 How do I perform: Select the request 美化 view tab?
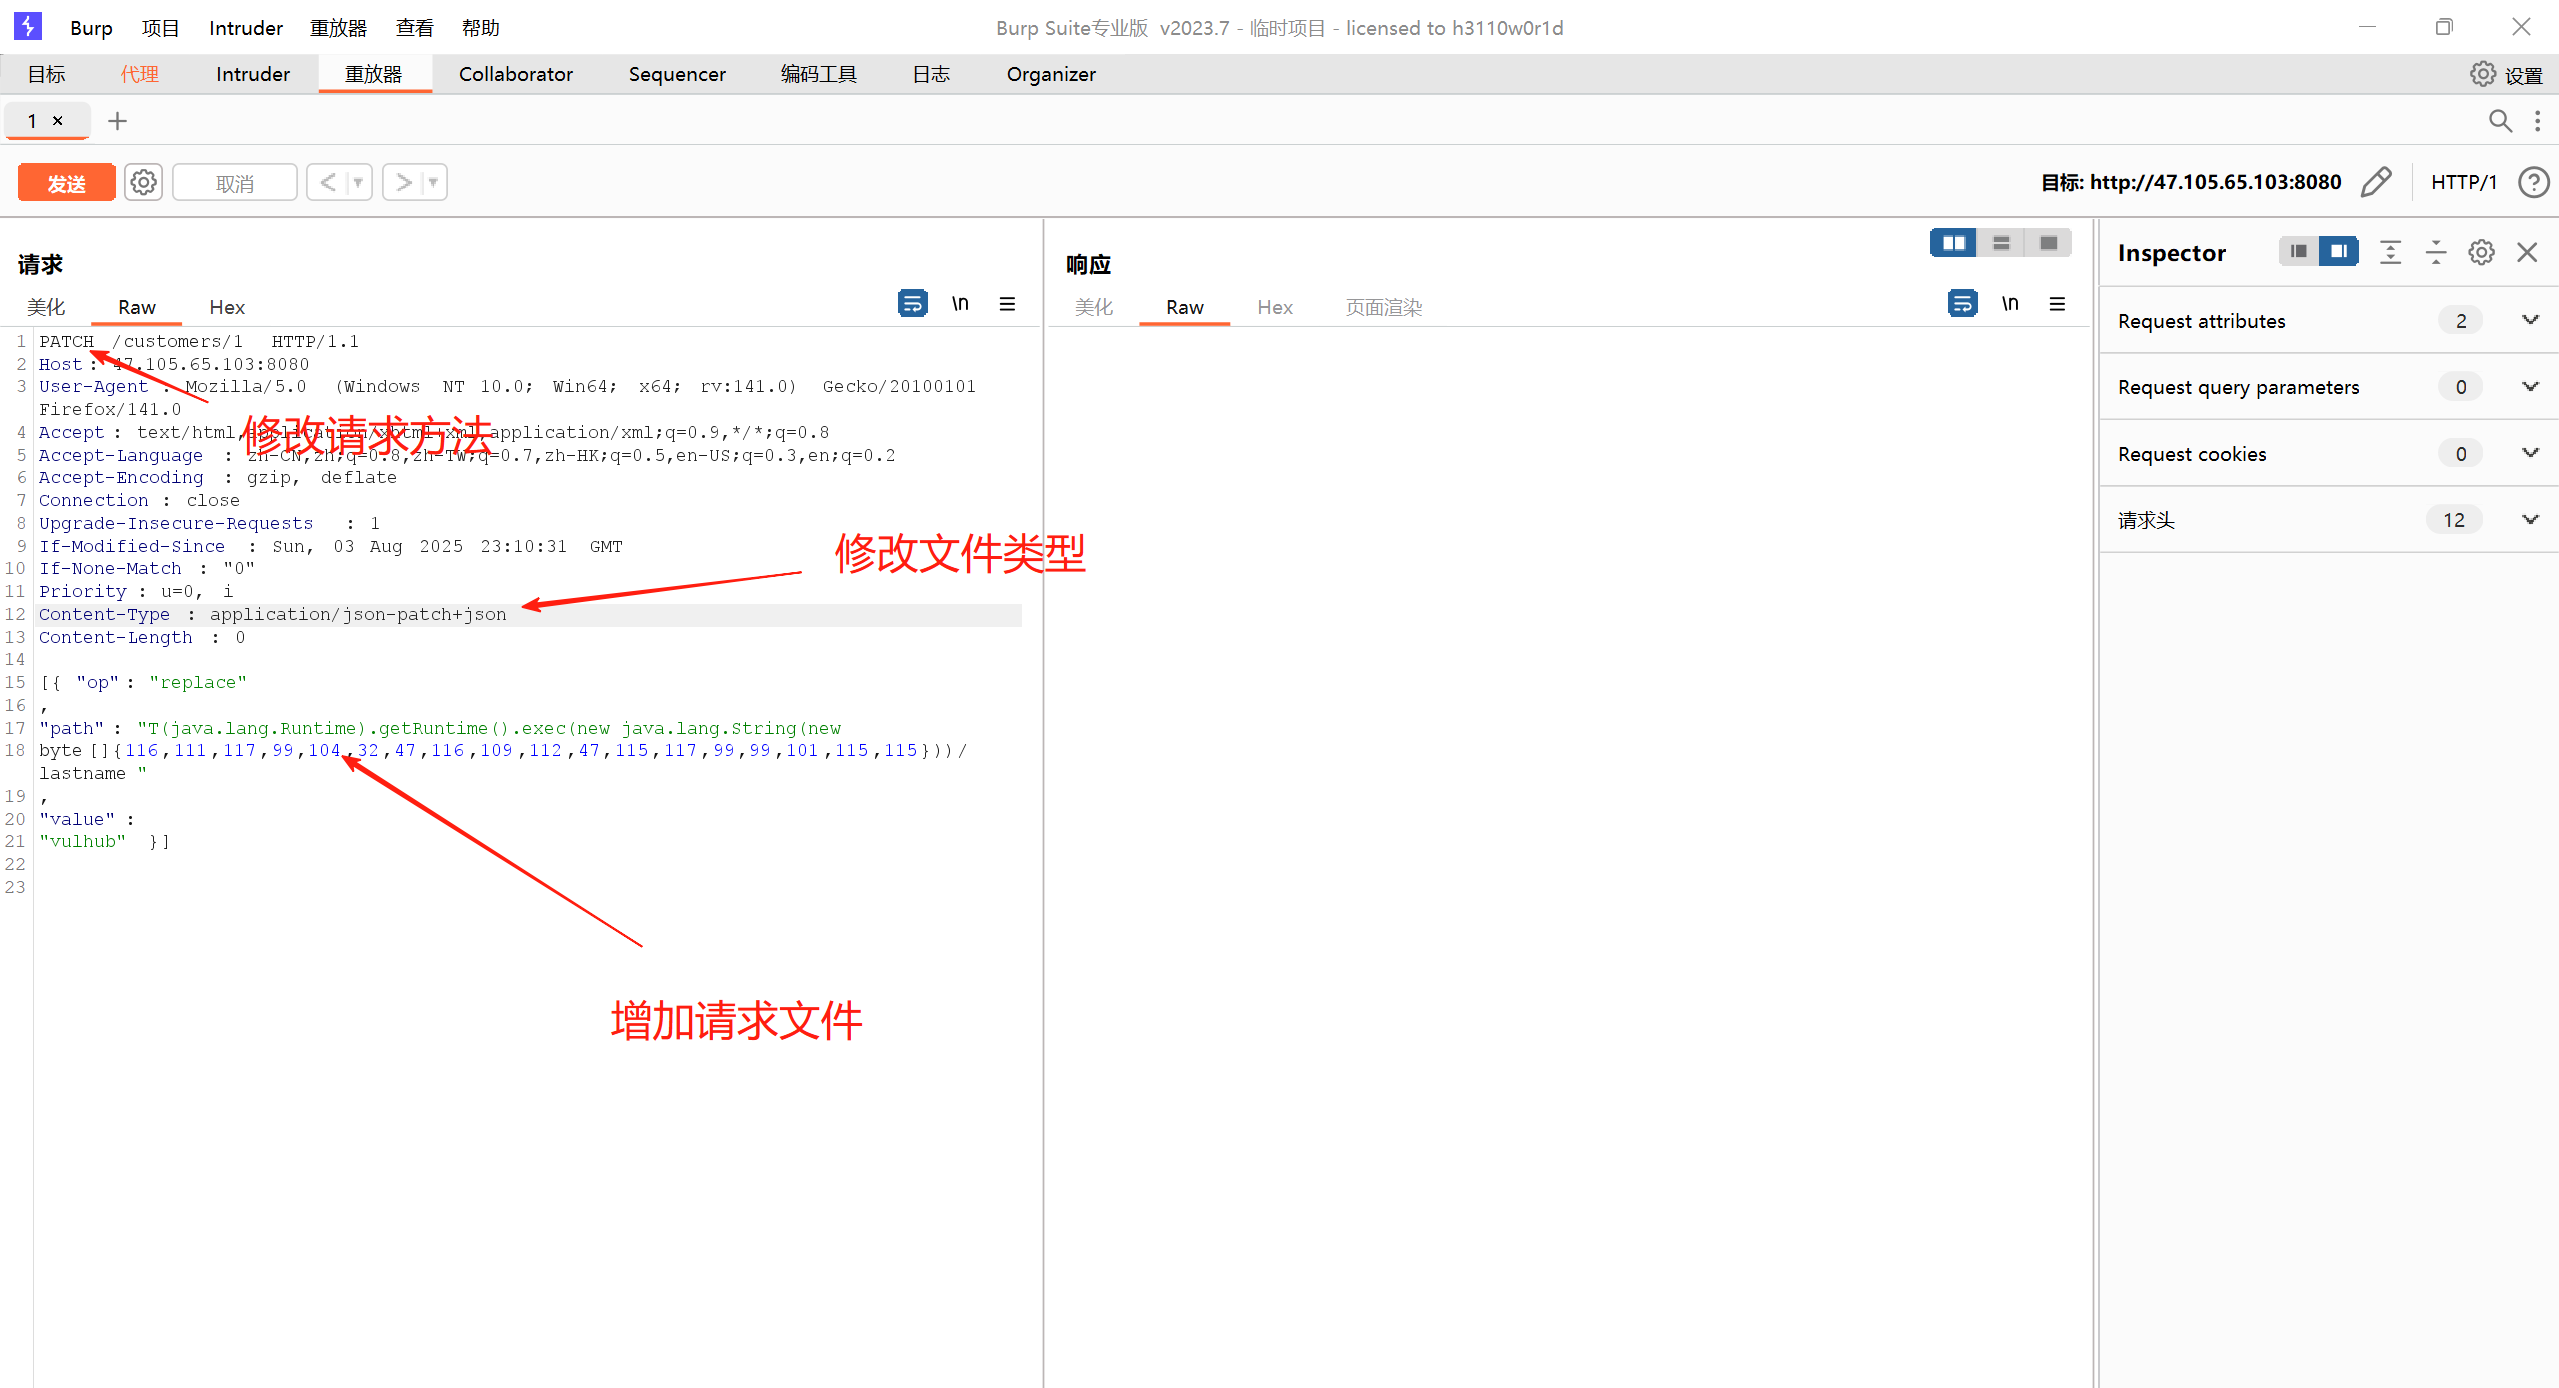click(46, 307)
